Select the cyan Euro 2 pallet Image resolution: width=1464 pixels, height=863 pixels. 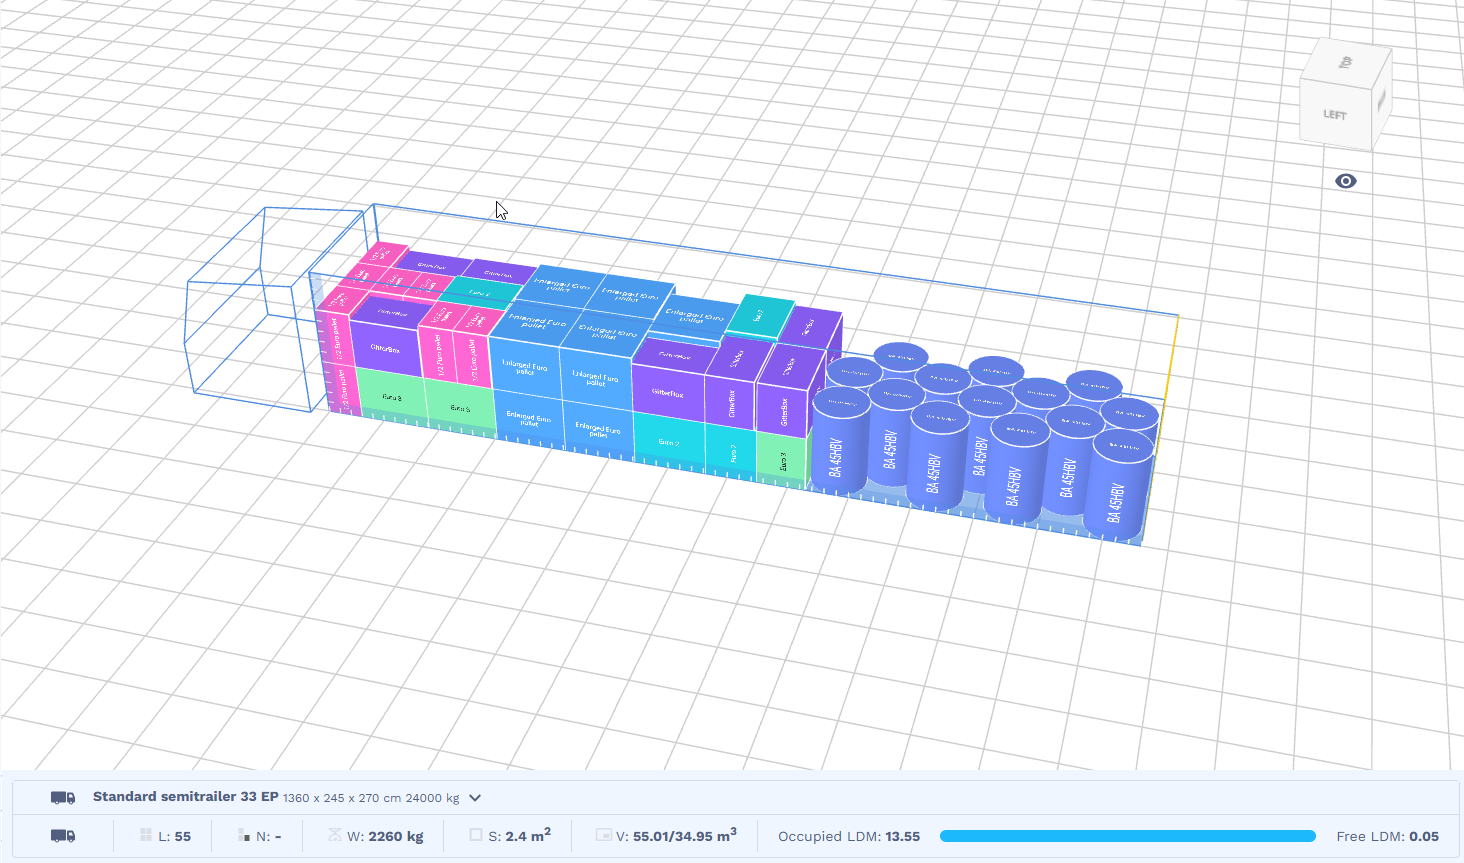tap(668, 443)
